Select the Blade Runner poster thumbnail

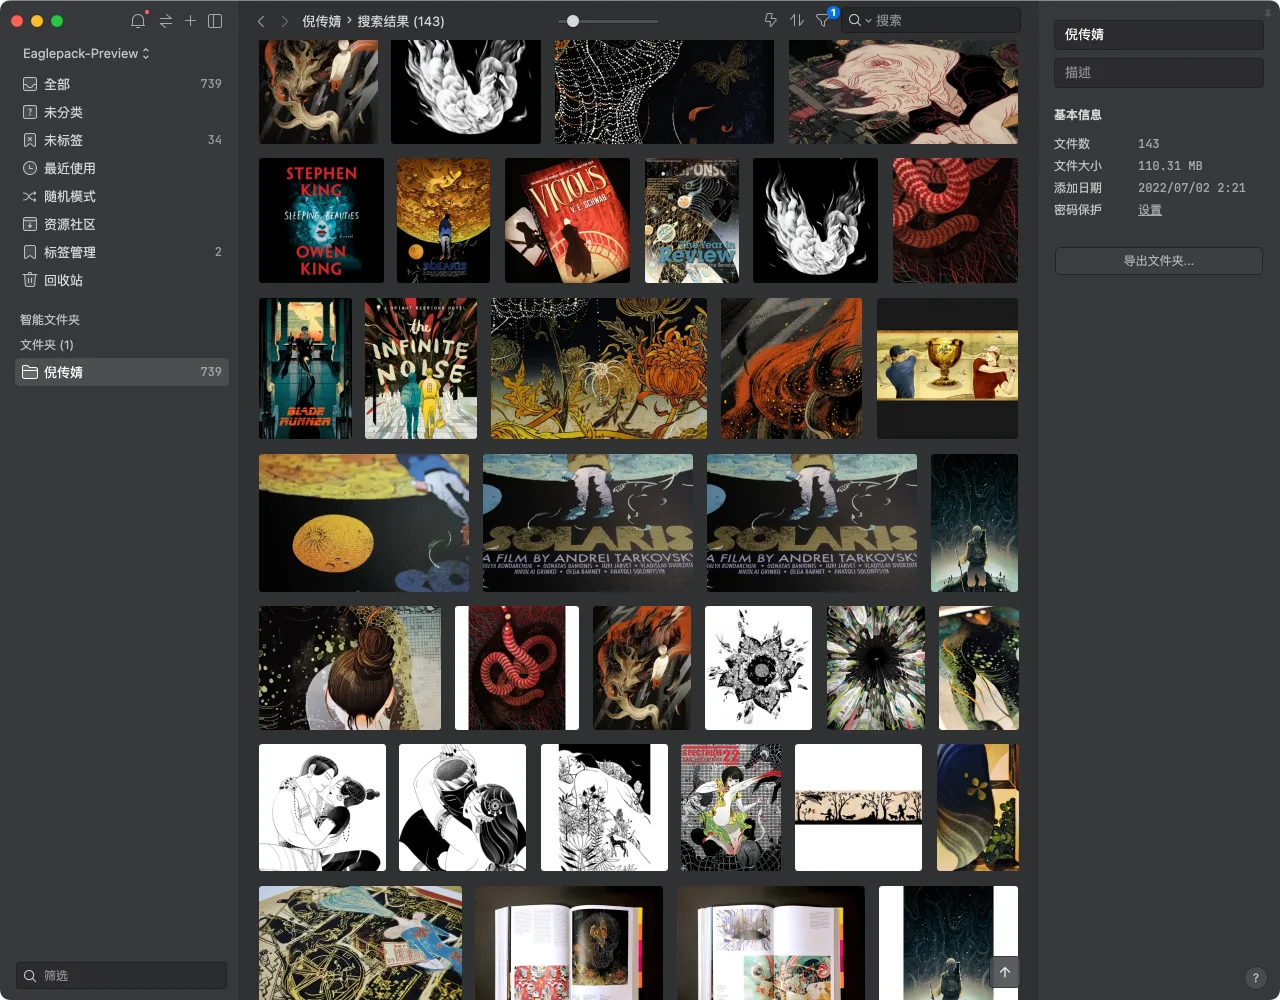point(305,368)
